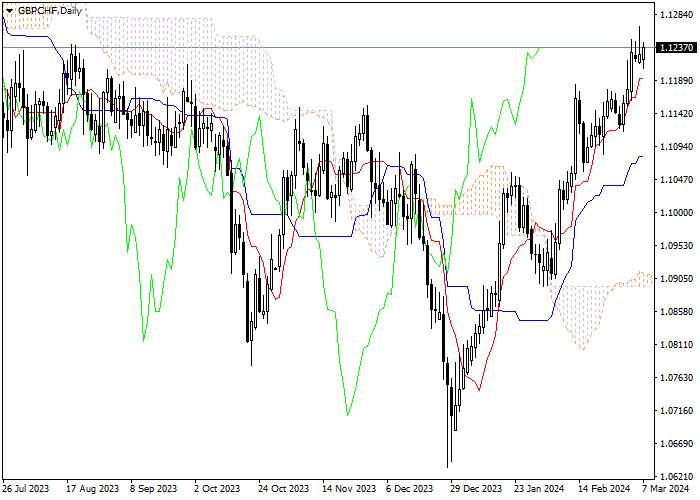The width and height of the screenshot is (700, 500).
Task: Click the 1.10940 price axis label
Action: point(677,147)
